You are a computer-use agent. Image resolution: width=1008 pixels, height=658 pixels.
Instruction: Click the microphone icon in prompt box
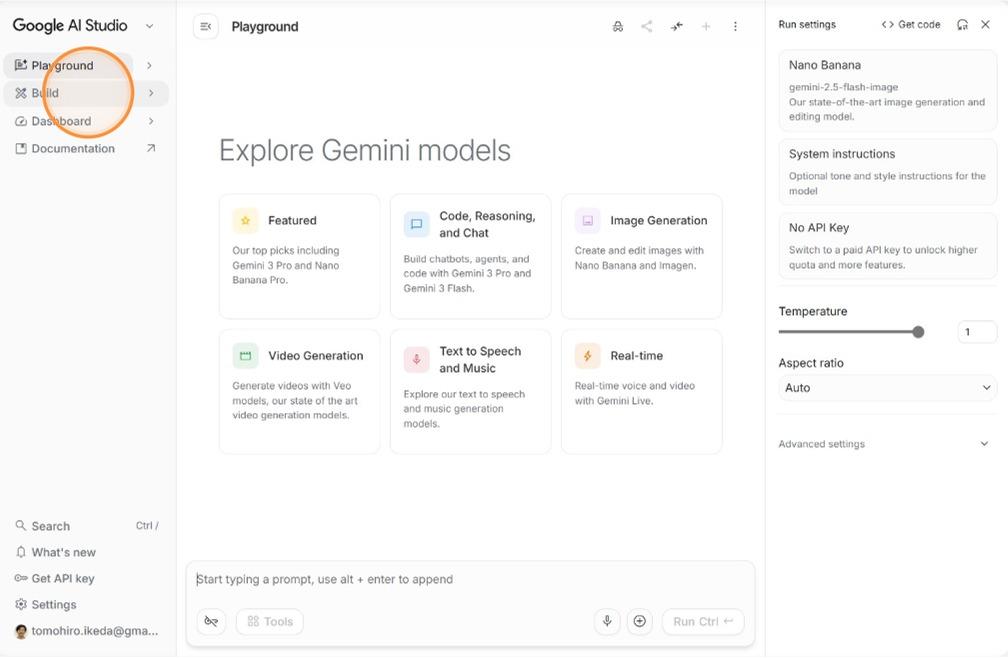607,621
